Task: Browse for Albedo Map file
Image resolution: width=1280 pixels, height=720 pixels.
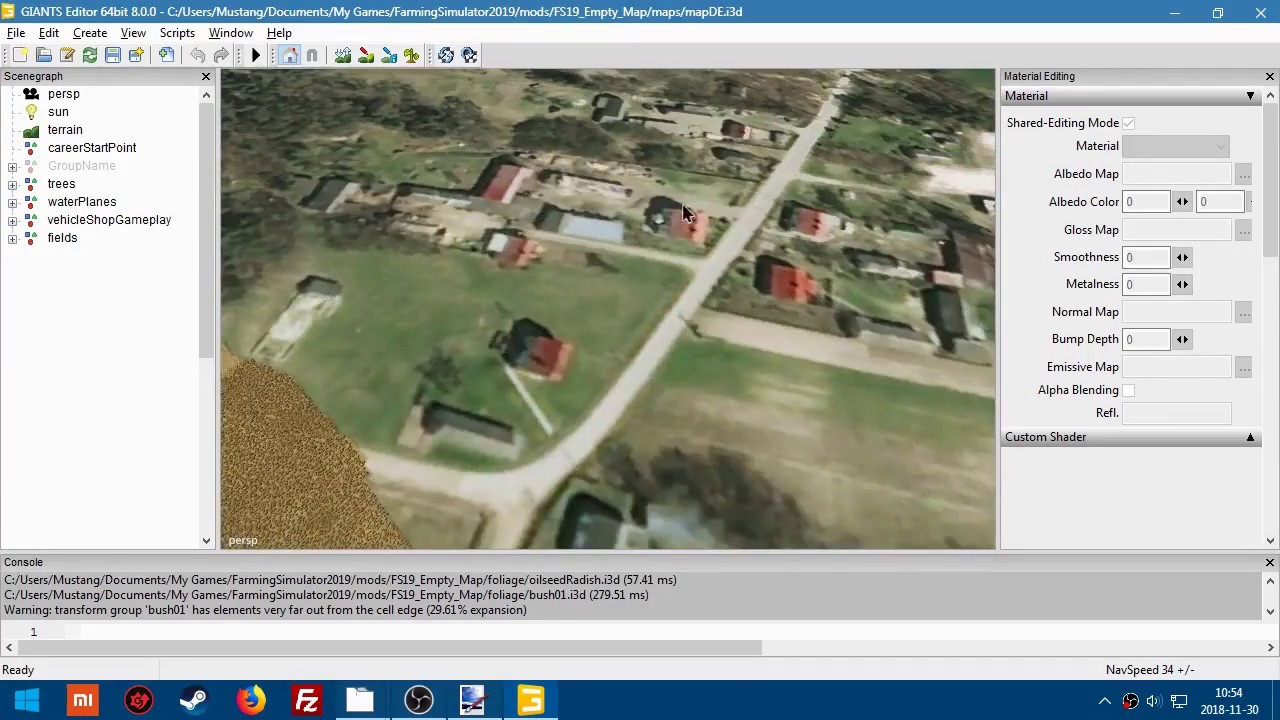Action: [x=1243, y=174]
